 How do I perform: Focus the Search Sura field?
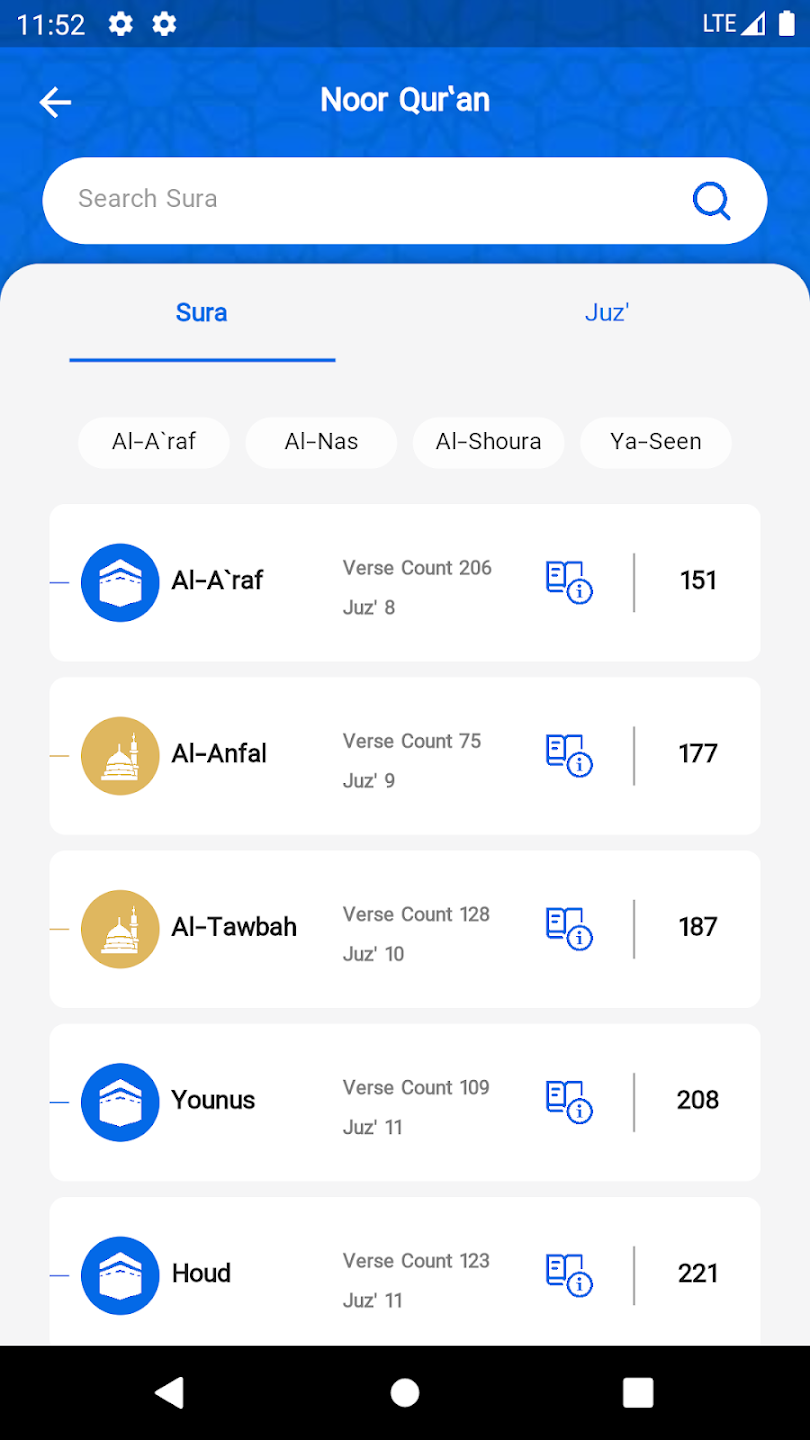pos(370,200)
